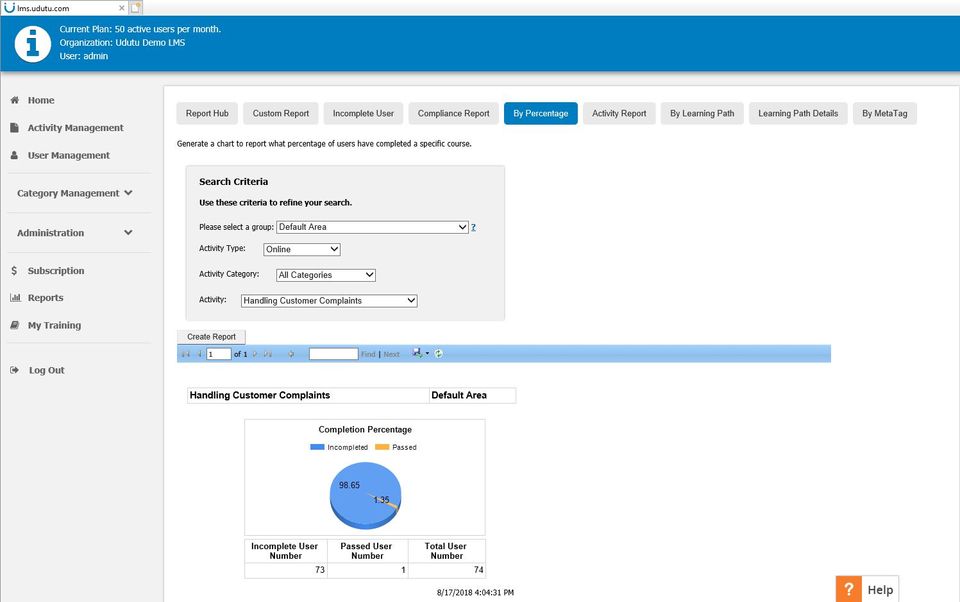
Task: Open the Activity dropdown showing Handling Customer Complaints
Action: coord(329,301)
